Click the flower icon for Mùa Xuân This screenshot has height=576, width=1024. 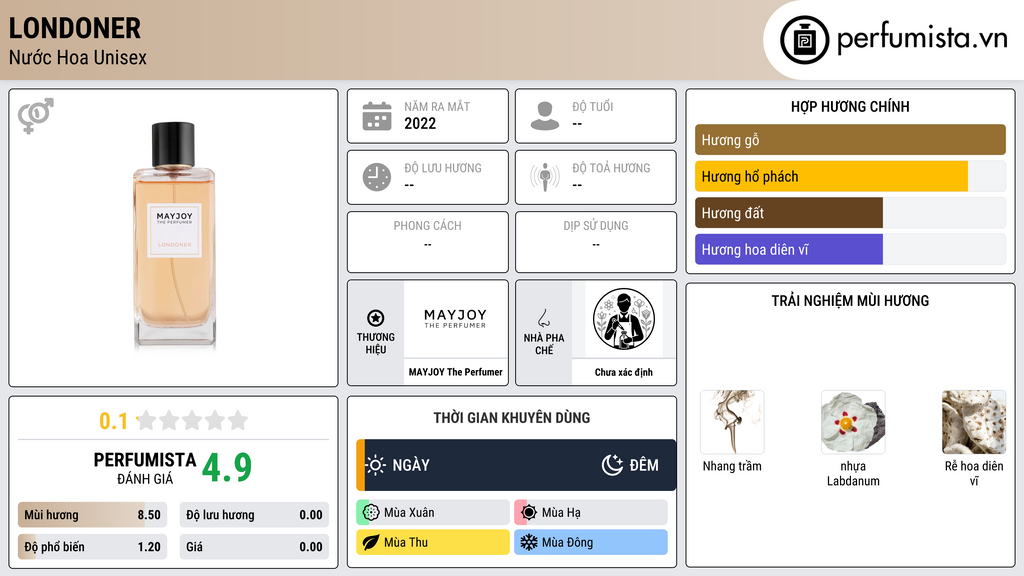371,513
